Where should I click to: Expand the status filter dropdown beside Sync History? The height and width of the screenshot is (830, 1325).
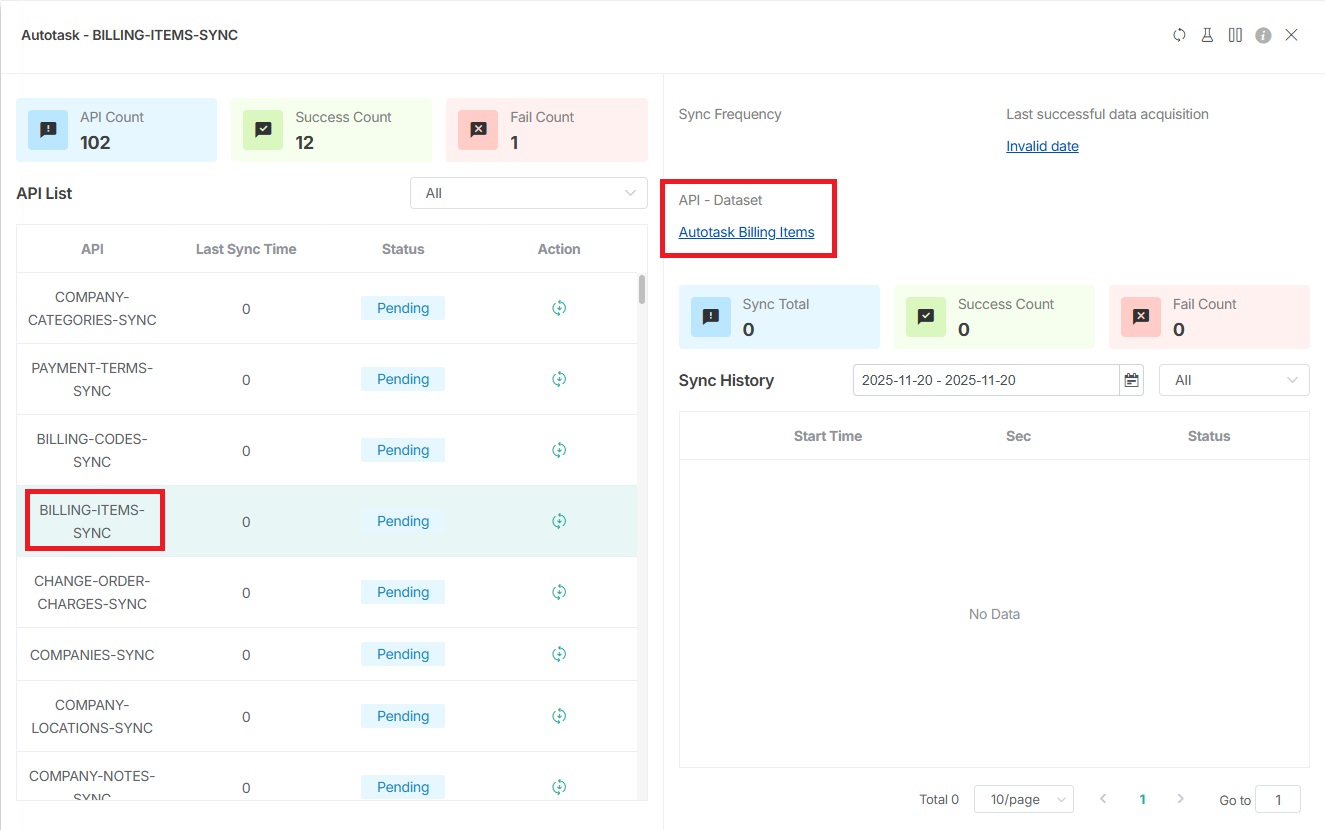point(1233,380)
